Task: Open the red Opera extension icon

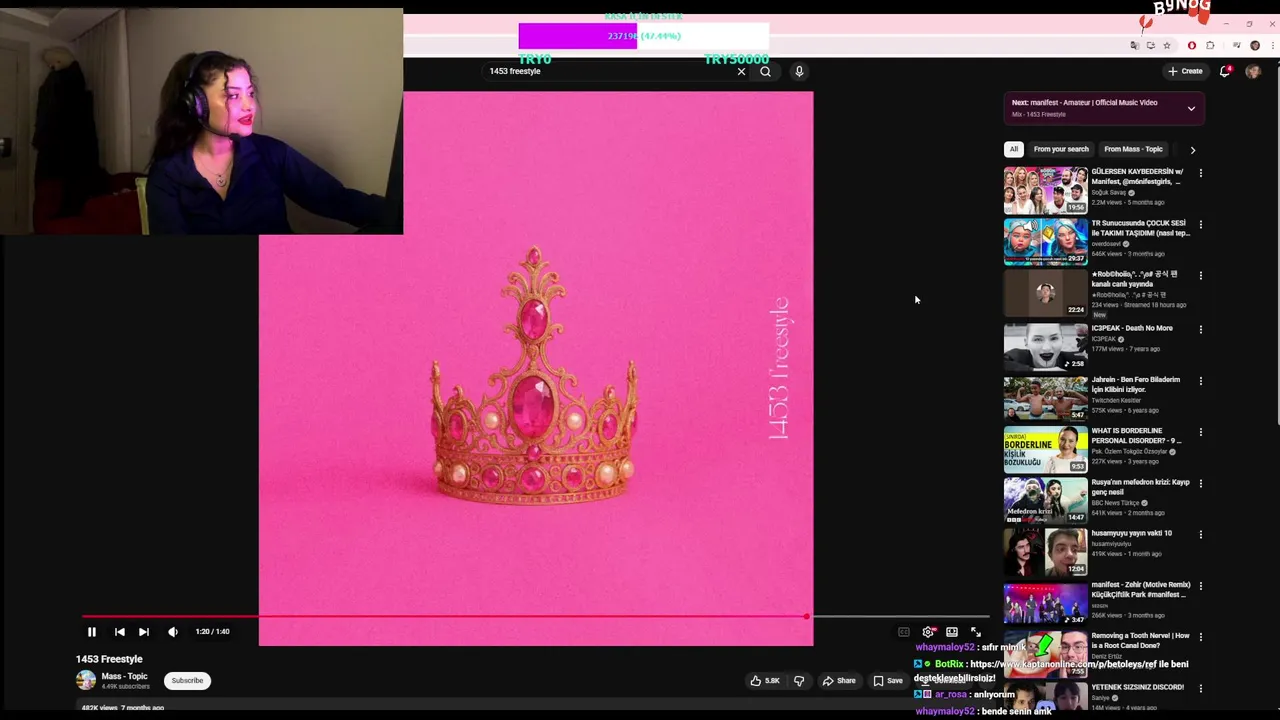Action: 1192,45
